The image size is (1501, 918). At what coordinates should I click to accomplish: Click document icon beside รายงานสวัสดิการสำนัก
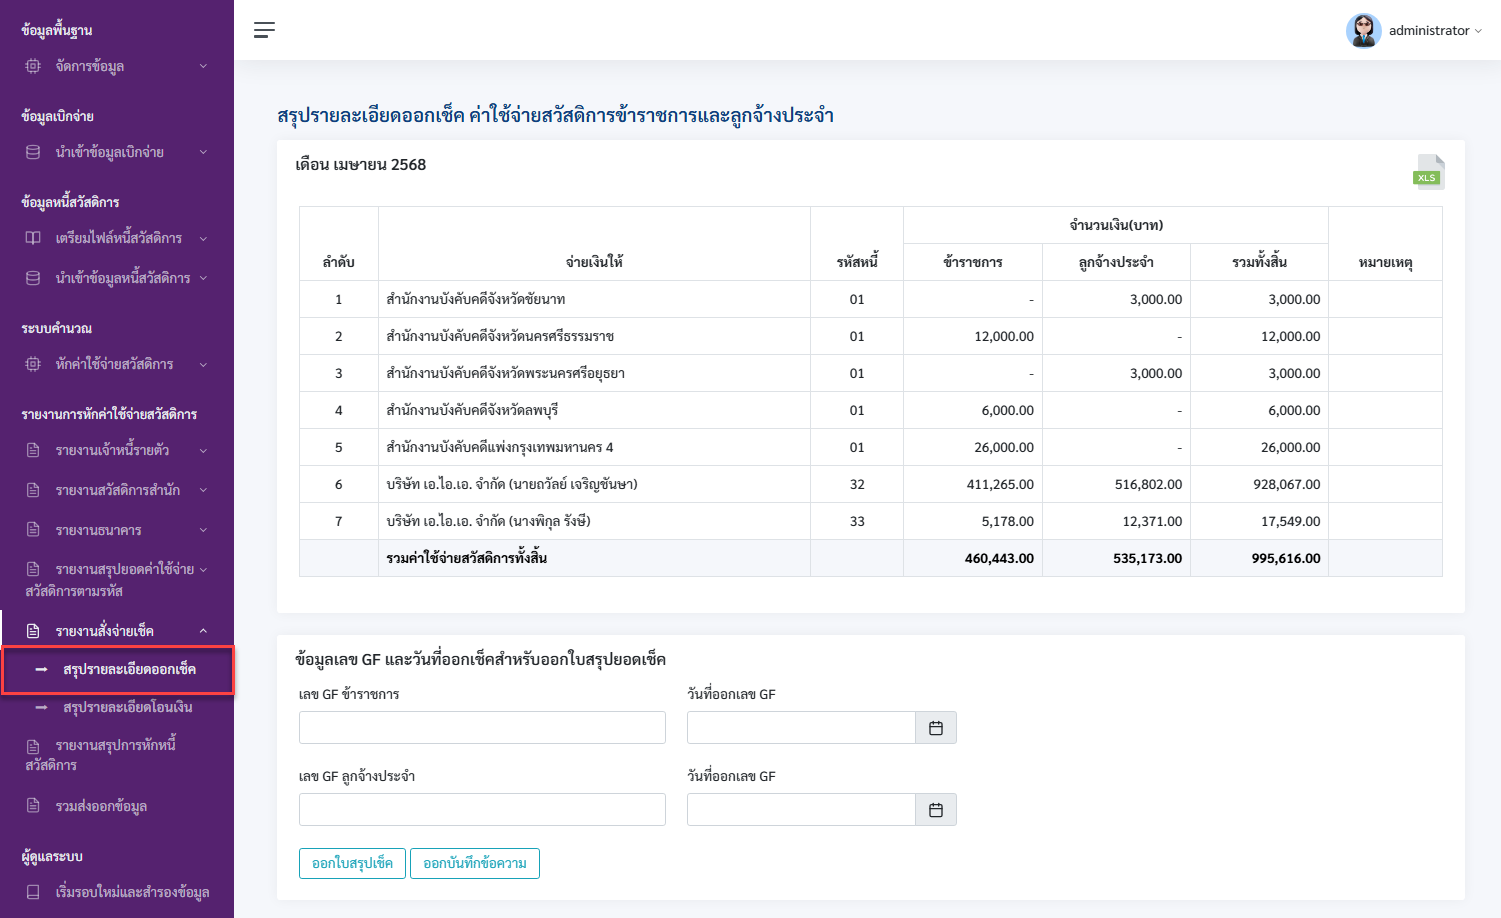click(33, 490)
